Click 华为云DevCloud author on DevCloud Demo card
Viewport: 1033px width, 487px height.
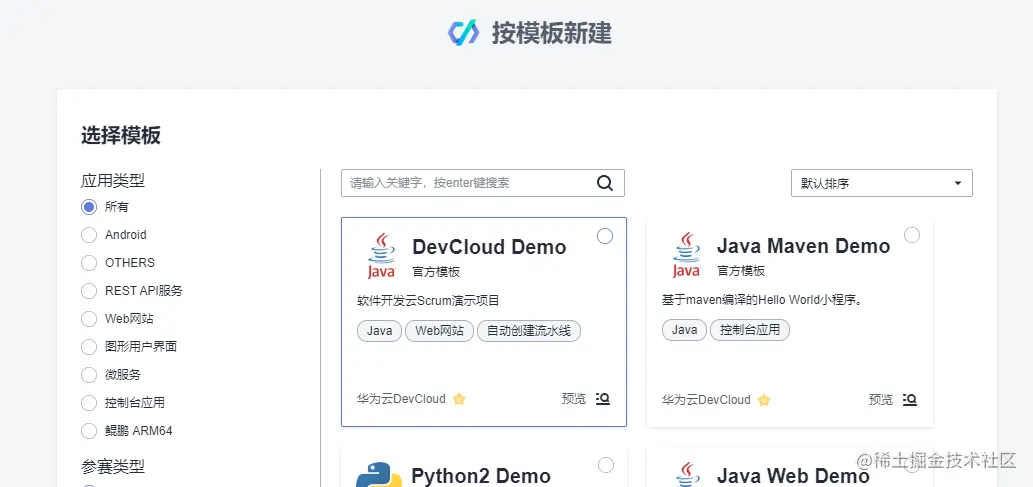[401, 399]
